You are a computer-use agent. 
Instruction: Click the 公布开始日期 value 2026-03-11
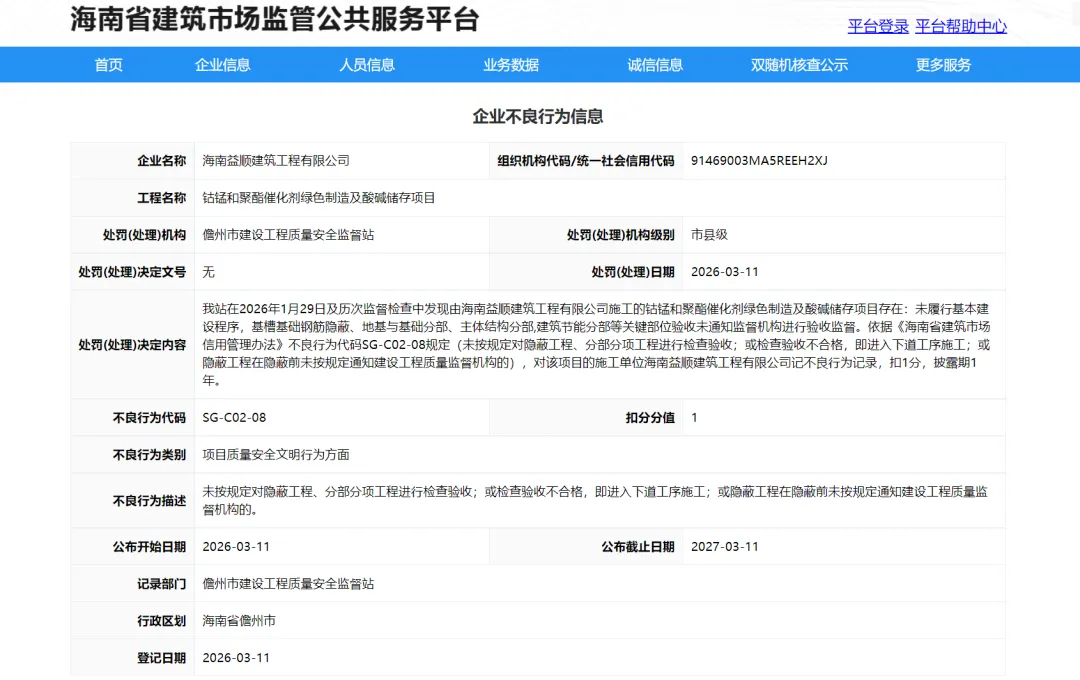coord(236,547)
